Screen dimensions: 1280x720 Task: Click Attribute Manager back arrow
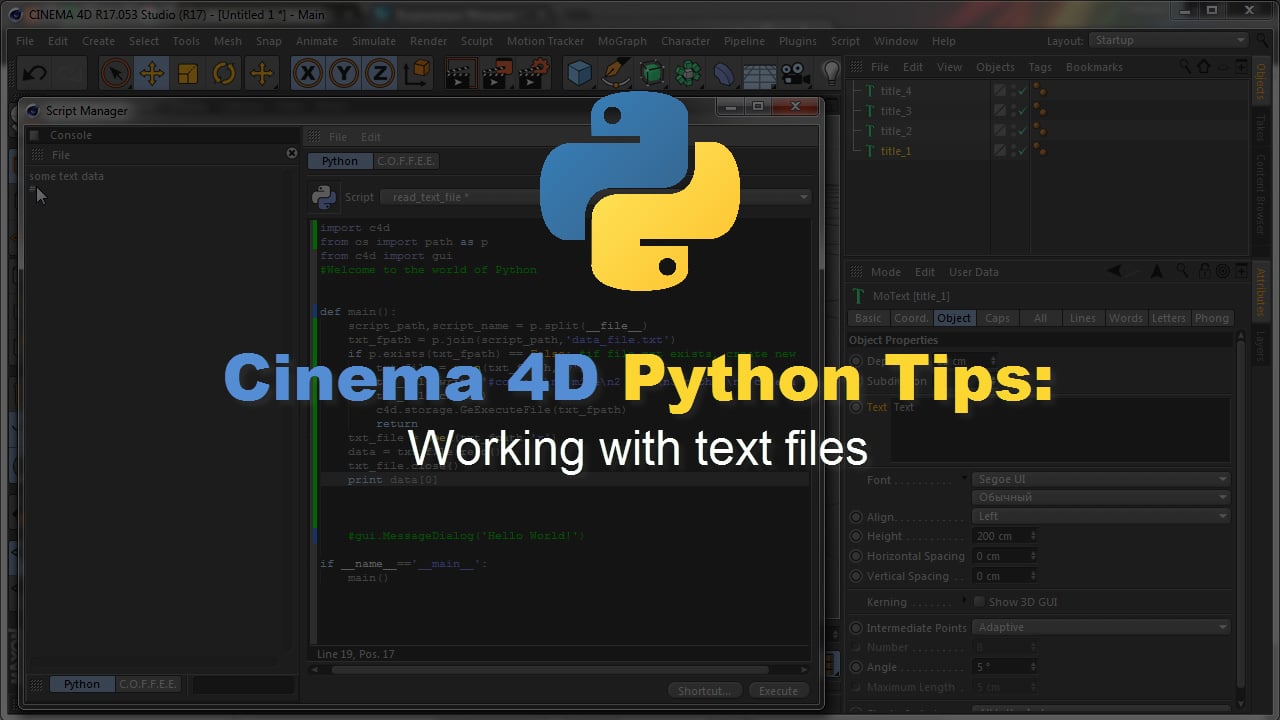click(1115, 271)
